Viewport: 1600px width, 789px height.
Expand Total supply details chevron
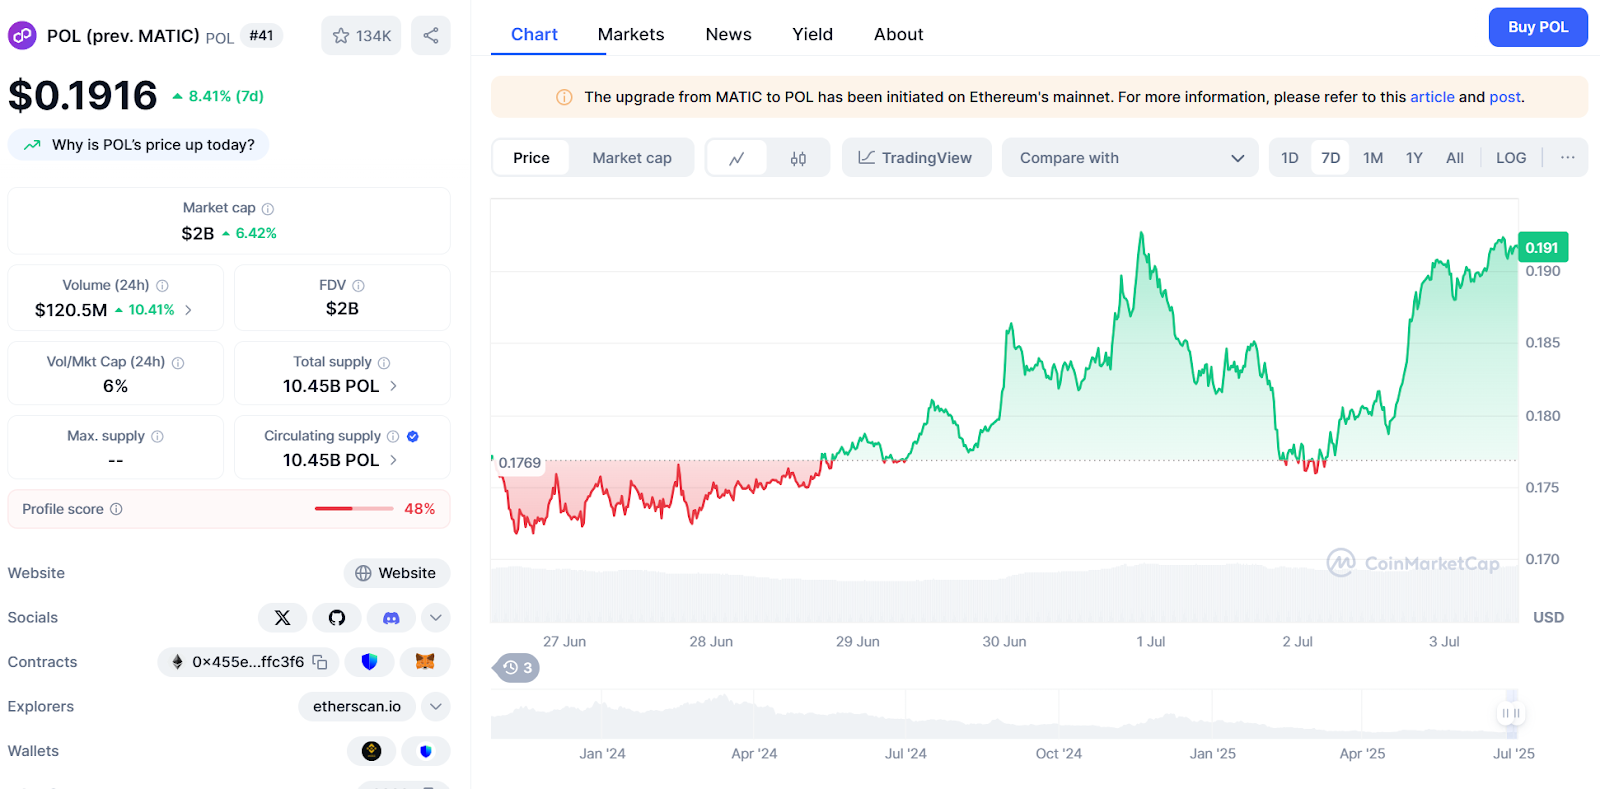pyautogui.click(x=394, y=386)
